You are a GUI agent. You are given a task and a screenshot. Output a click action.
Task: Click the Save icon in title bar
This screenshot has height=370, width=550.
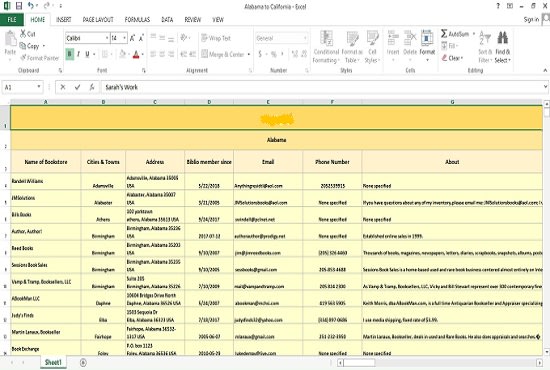[x=19, y=6]
